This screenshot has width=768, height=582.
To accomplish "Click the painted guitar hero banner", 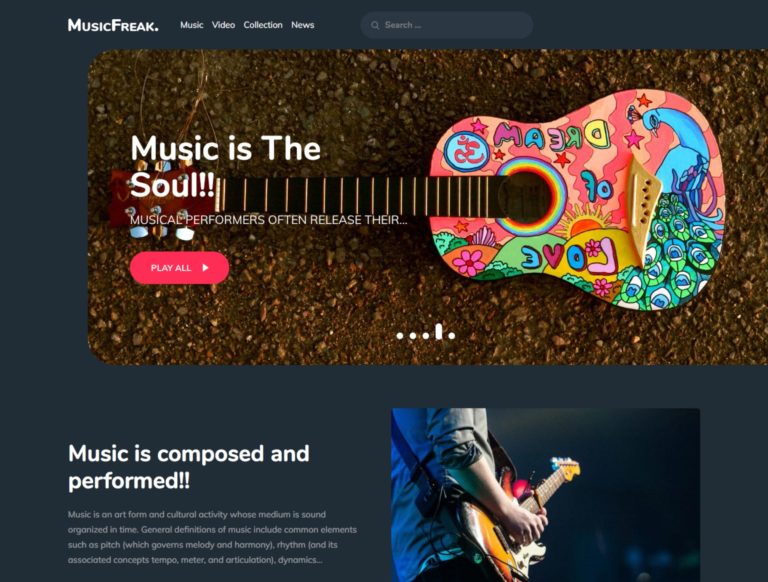I will [x=428, y=207].
